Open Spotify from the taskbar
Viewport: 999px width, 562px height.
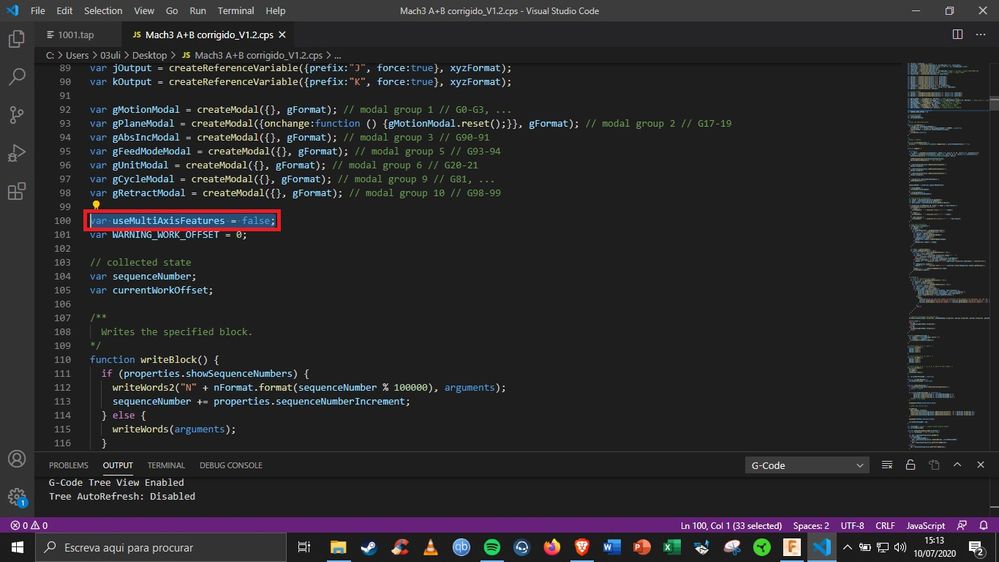click(x=492, y=547)
